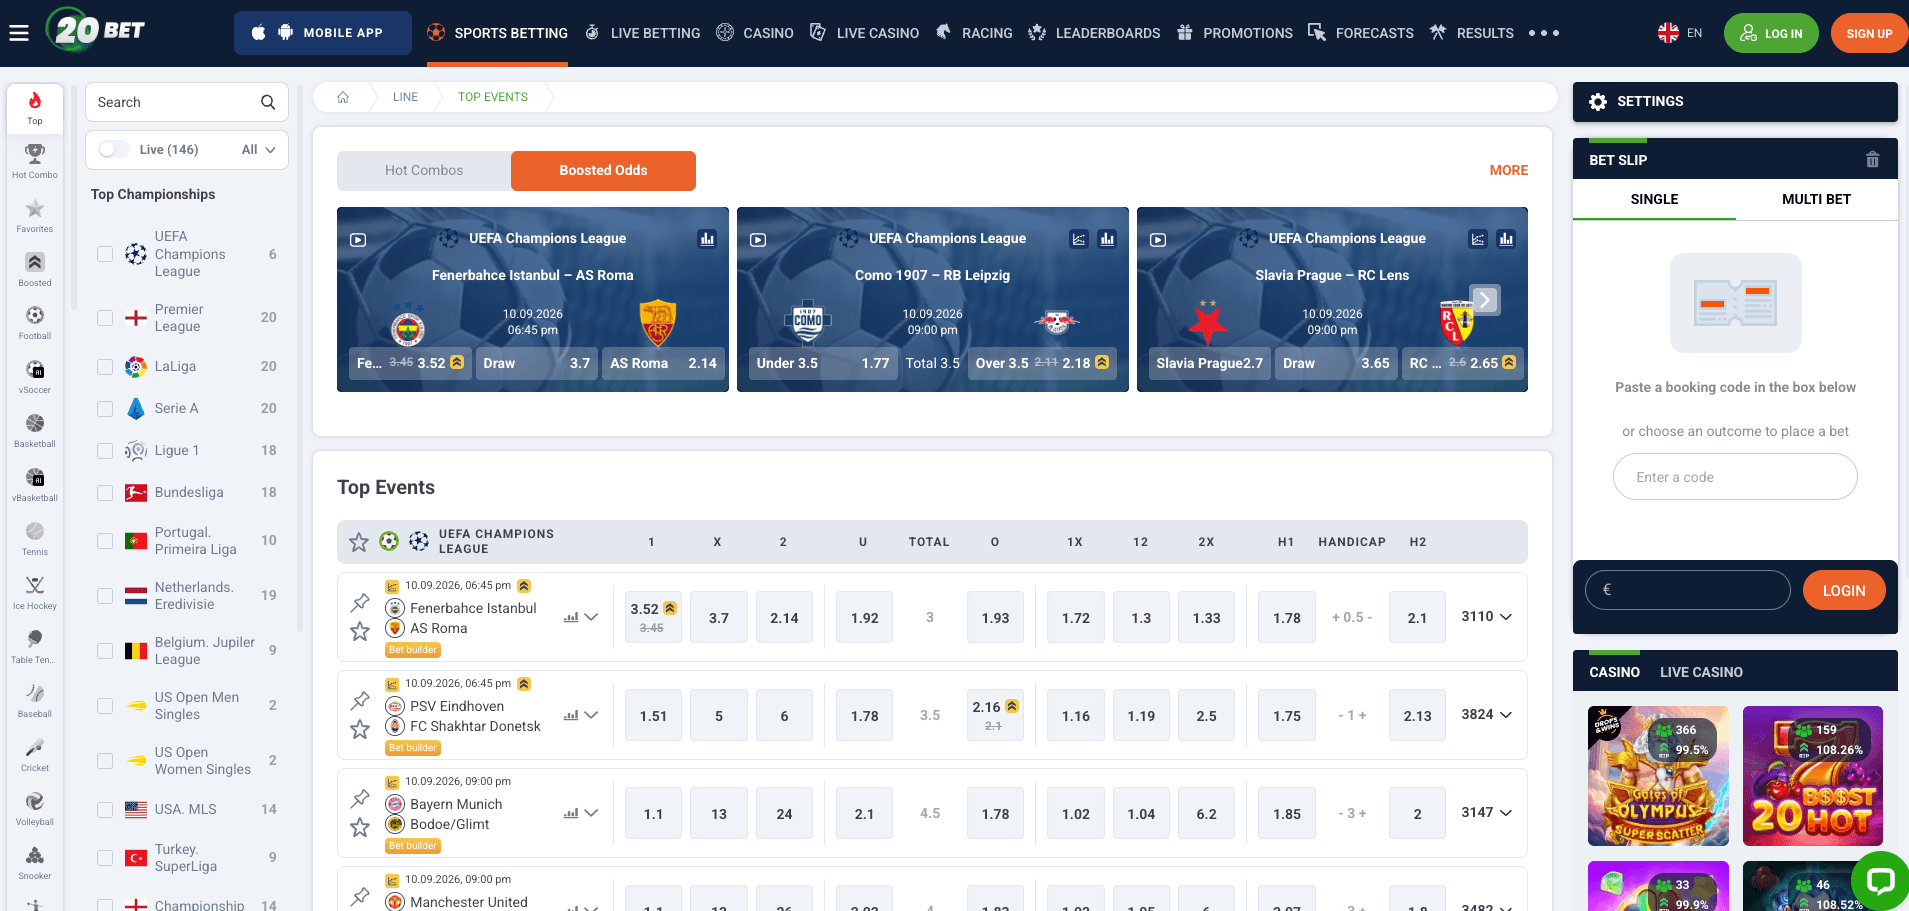
Task: Check Serie A checkbox
Action: point(105,409)
